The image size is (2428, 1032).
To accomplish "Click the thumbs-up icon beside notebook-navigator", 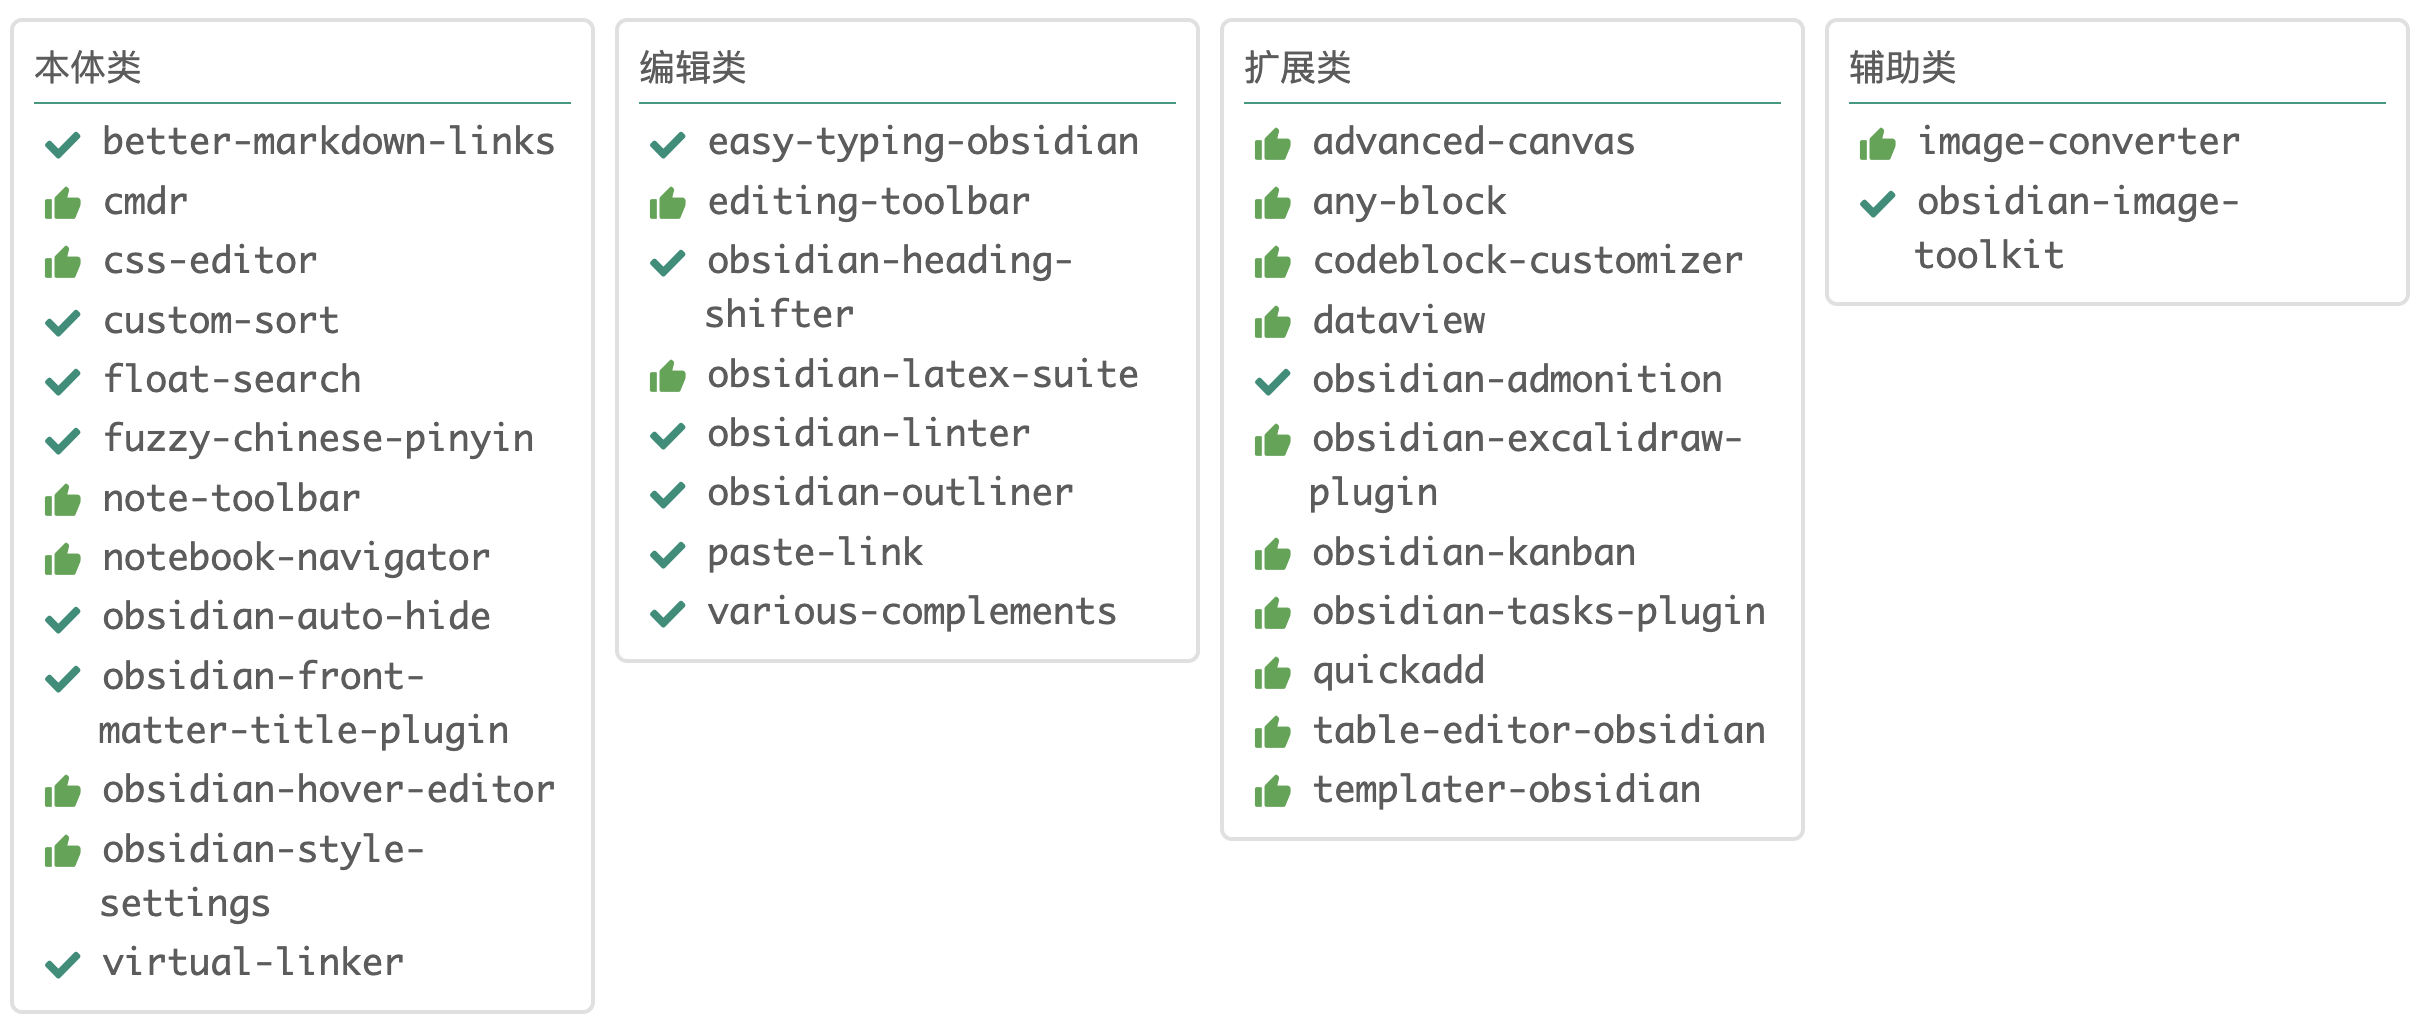I will click(63, 559).
